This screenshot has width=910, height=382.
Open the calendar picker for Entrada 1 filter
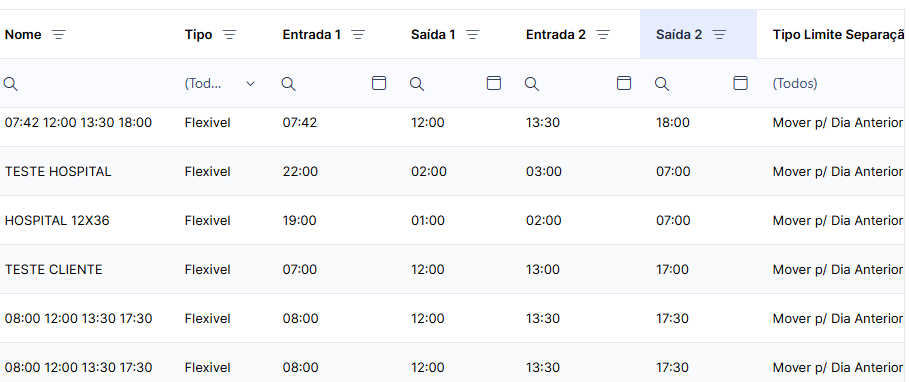378,83
